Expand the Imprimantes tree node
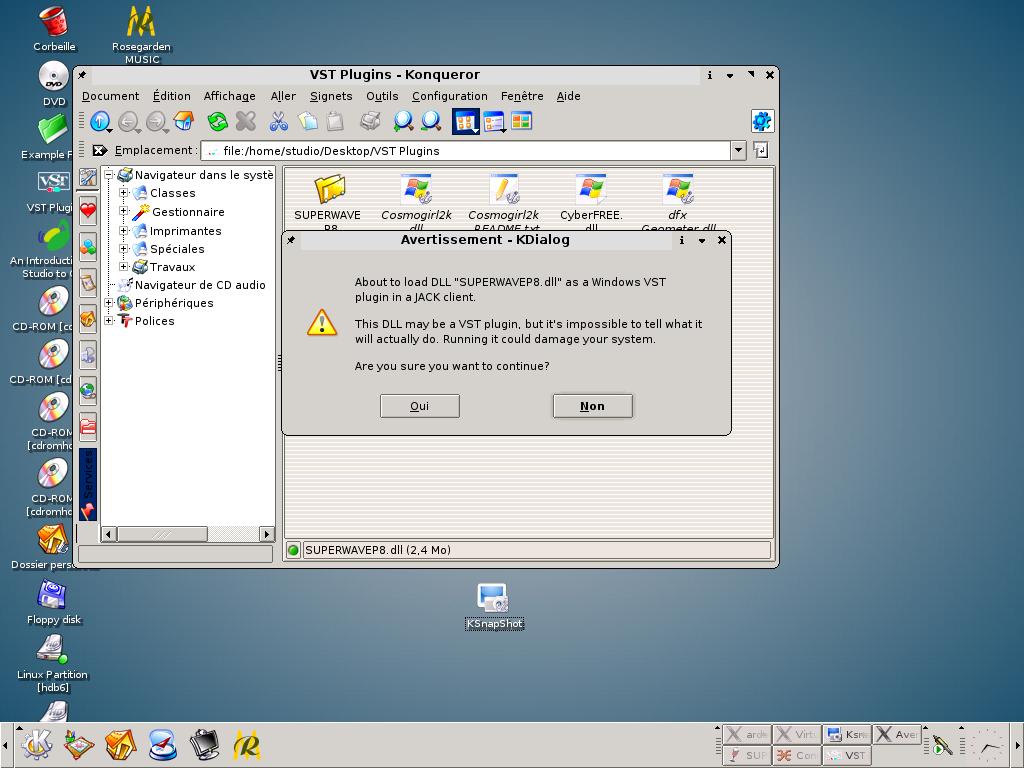The width and height of the screenshot is (1024, 768). [124, 231]
